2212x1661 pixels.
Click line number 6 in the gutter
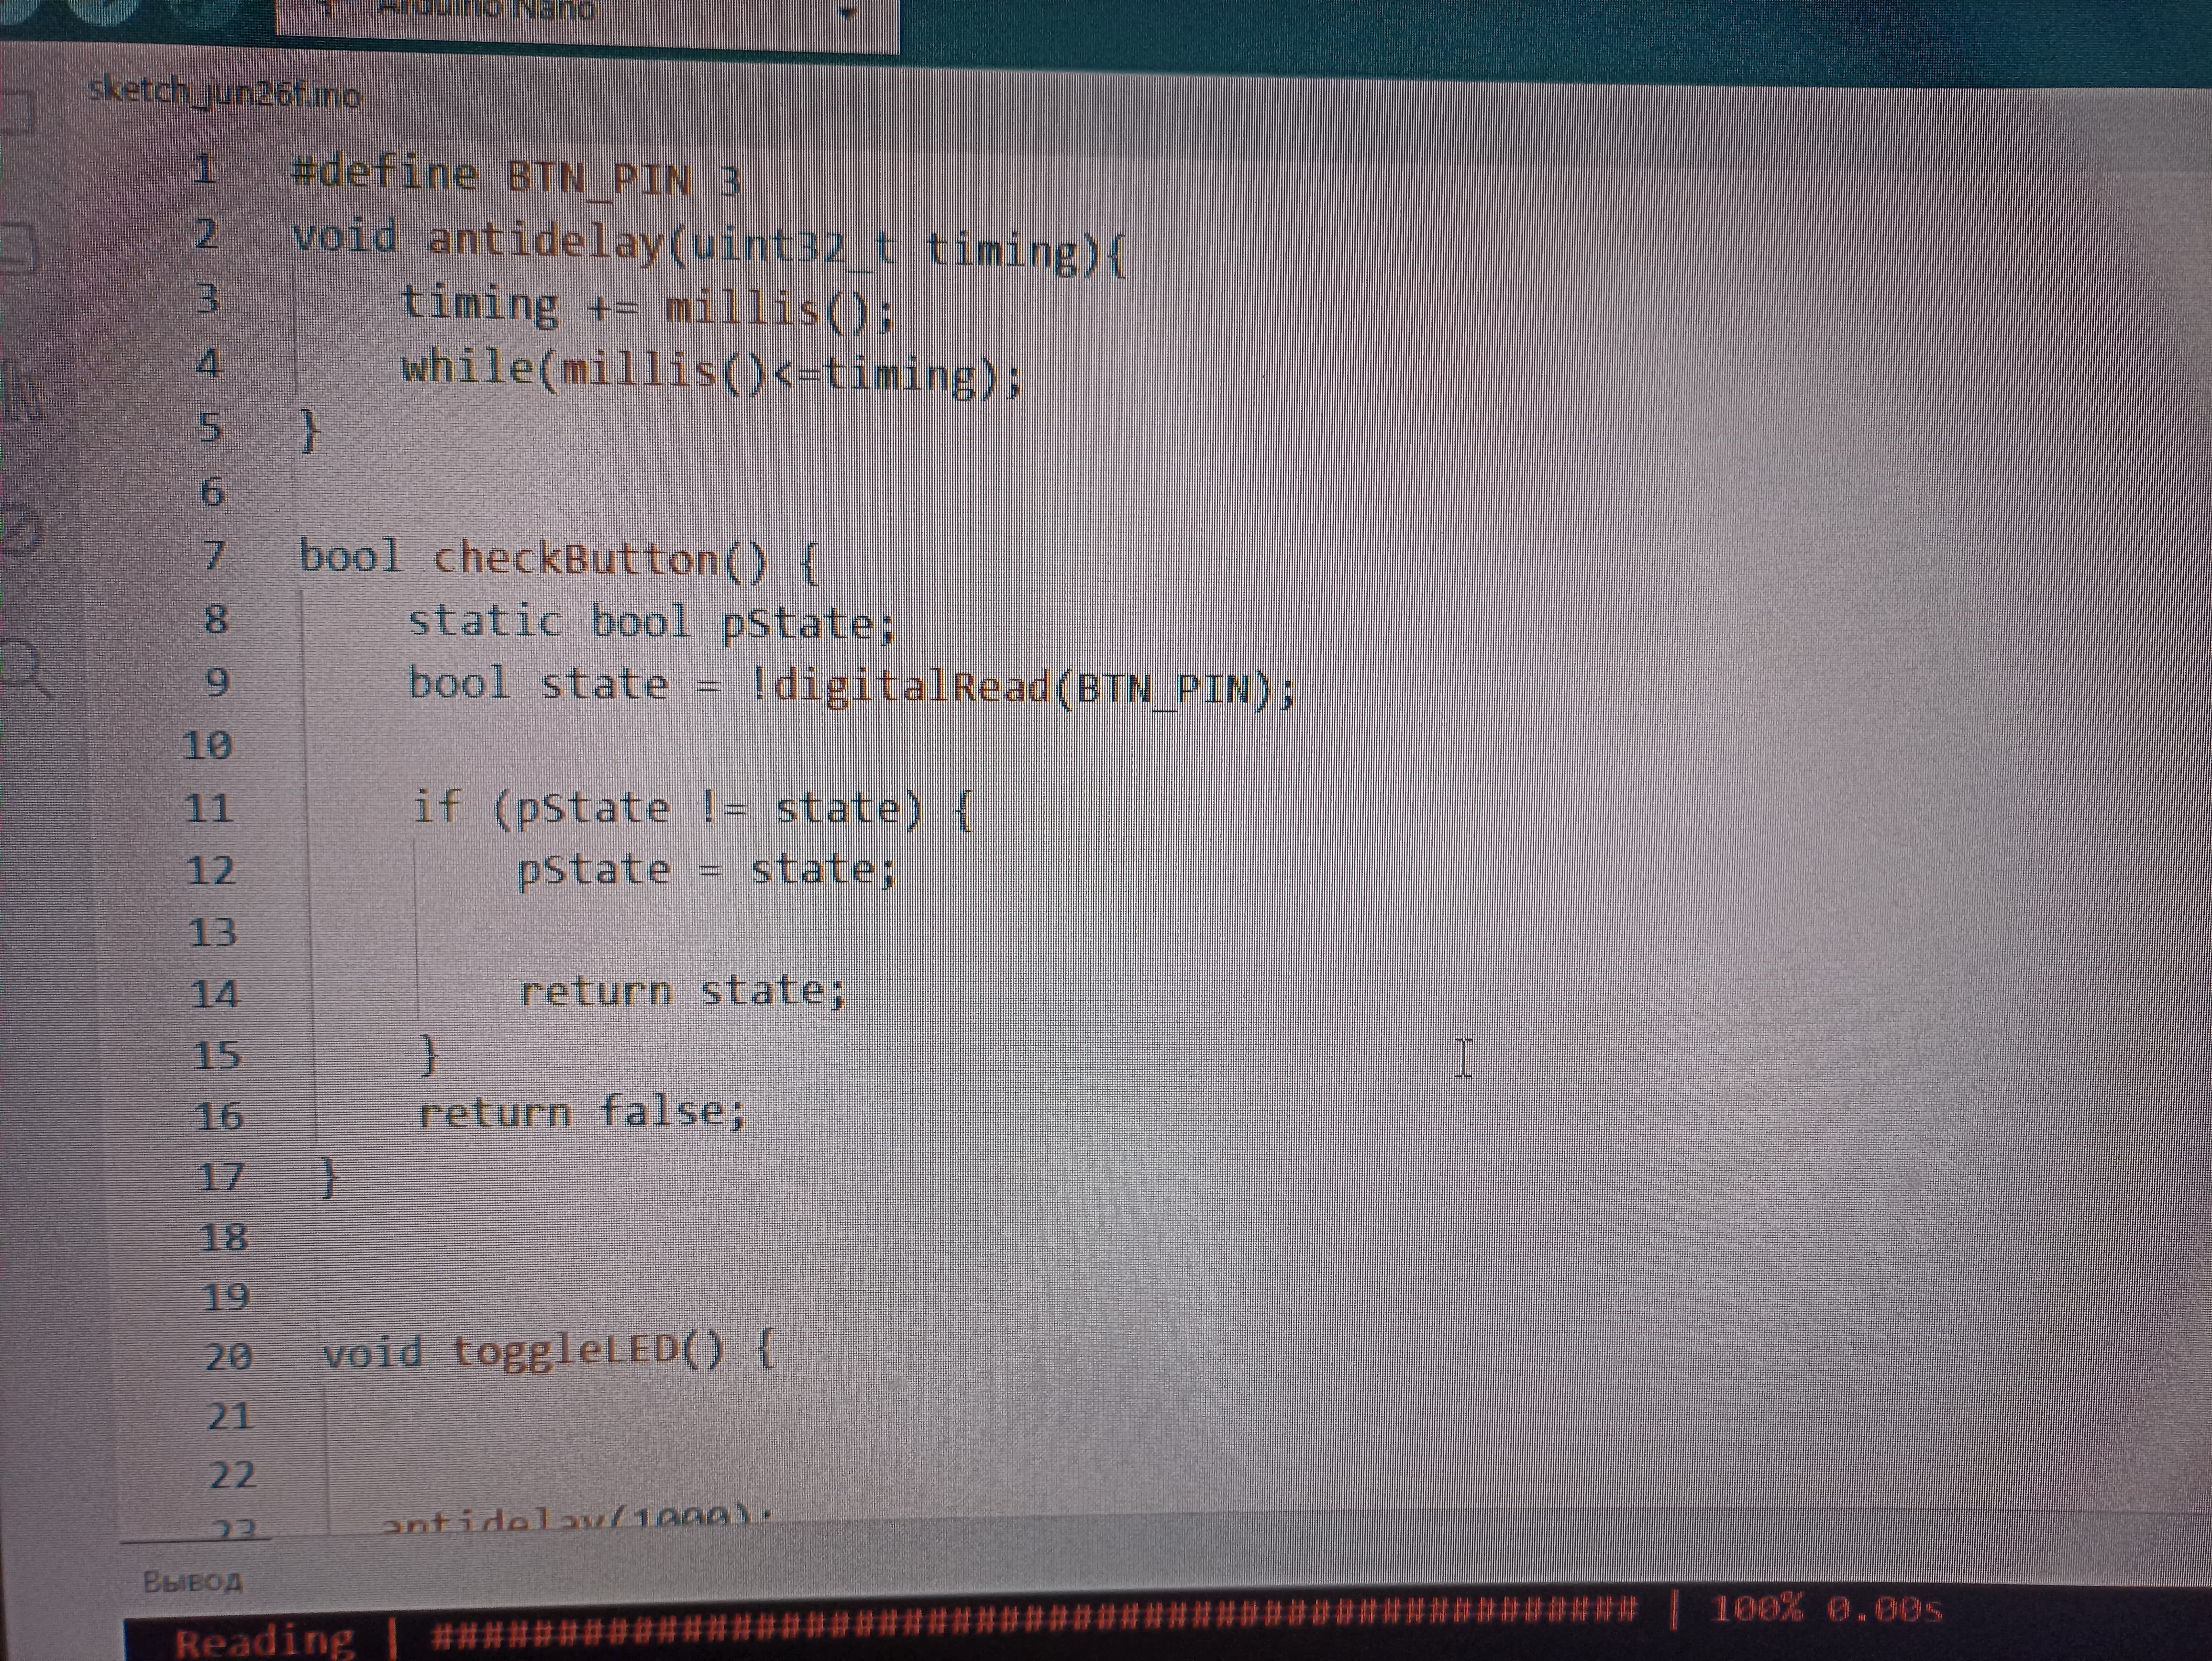point(212,492)
